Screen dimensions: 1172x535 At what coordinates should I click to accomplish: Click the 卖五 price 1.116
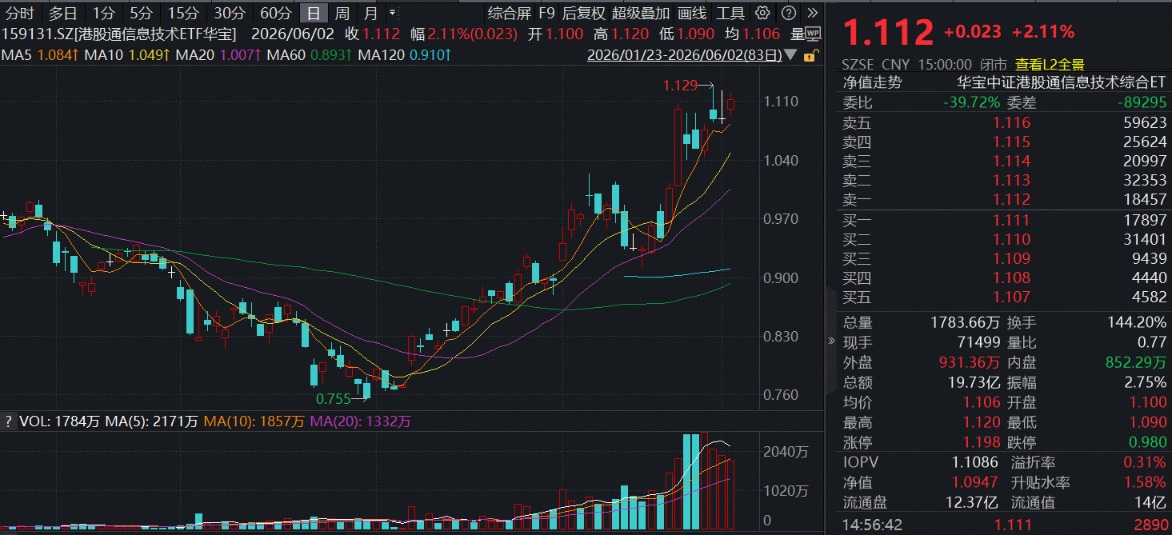[x=1011, y=123]
